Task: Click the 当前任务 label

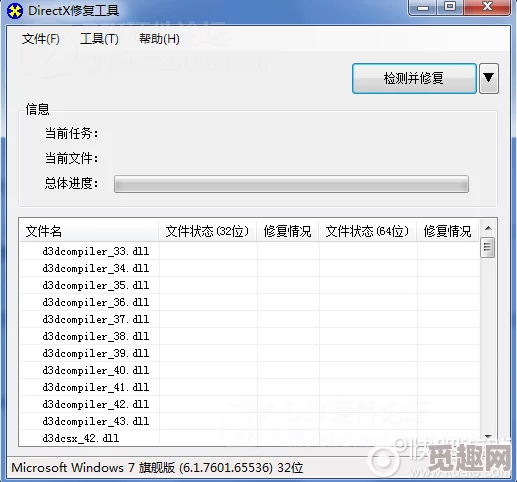Action: 71,134
